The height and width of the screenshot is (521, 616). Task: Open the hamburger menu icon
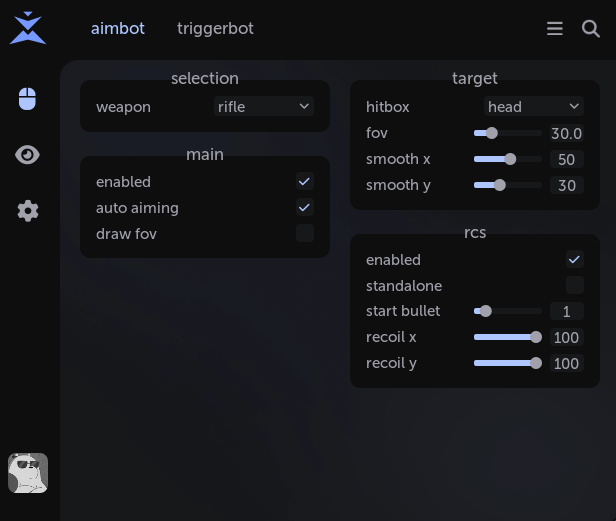point(555,29)
